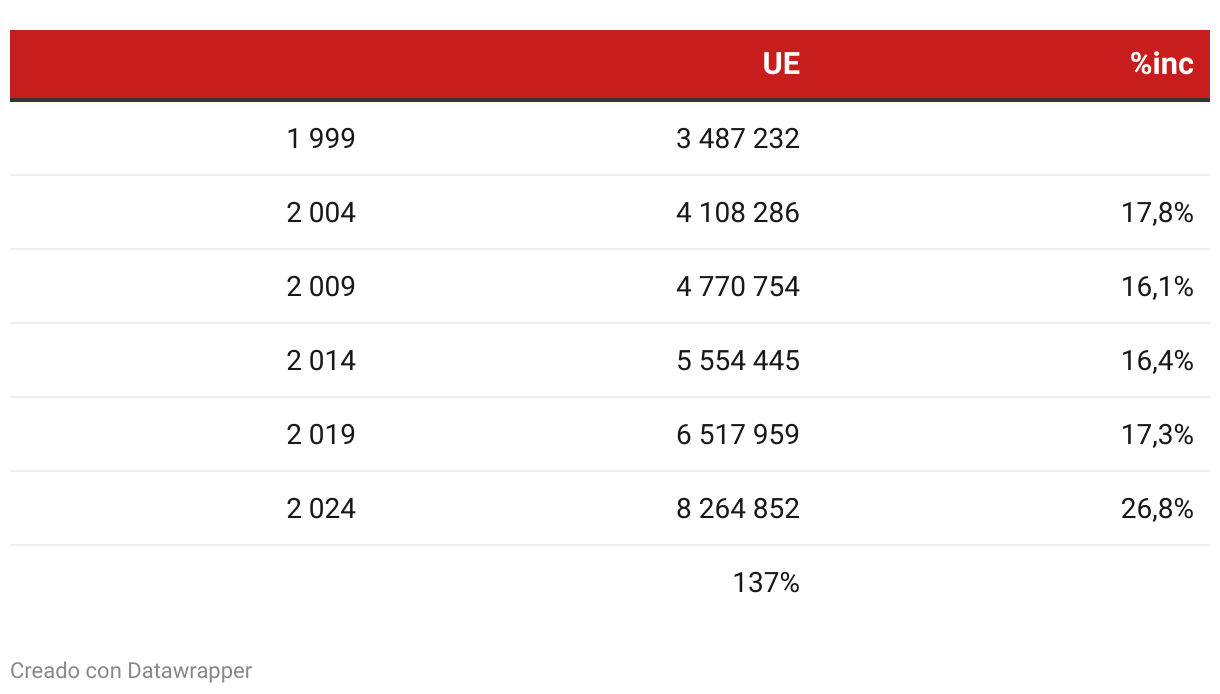The image size is (1220, 694).
Task: Click the 17,3% increase cell
Action: [1157, 435]
